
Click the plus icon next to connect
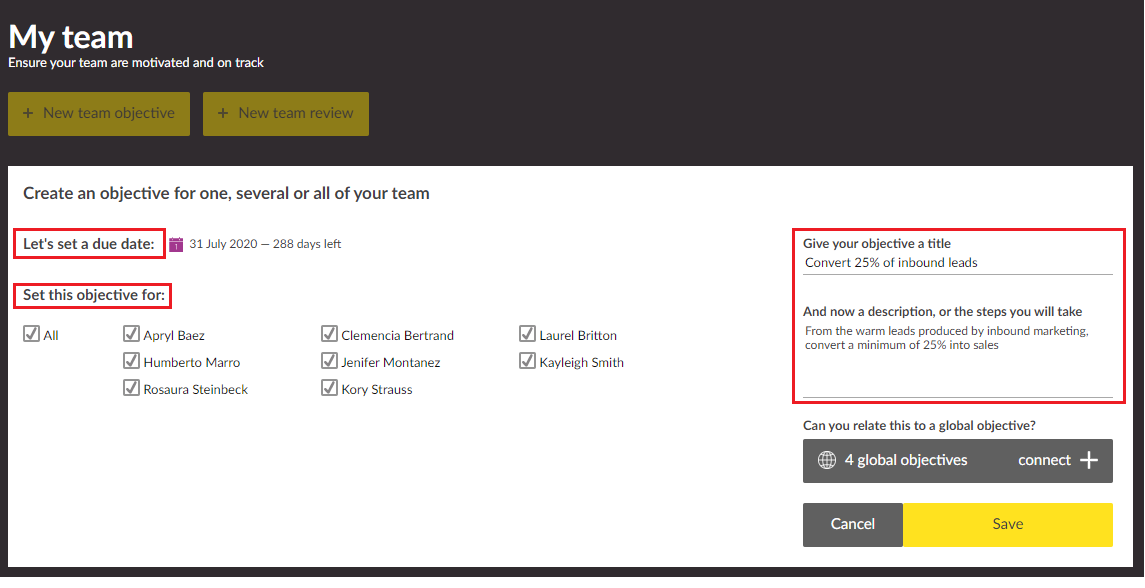[1089, 461]
